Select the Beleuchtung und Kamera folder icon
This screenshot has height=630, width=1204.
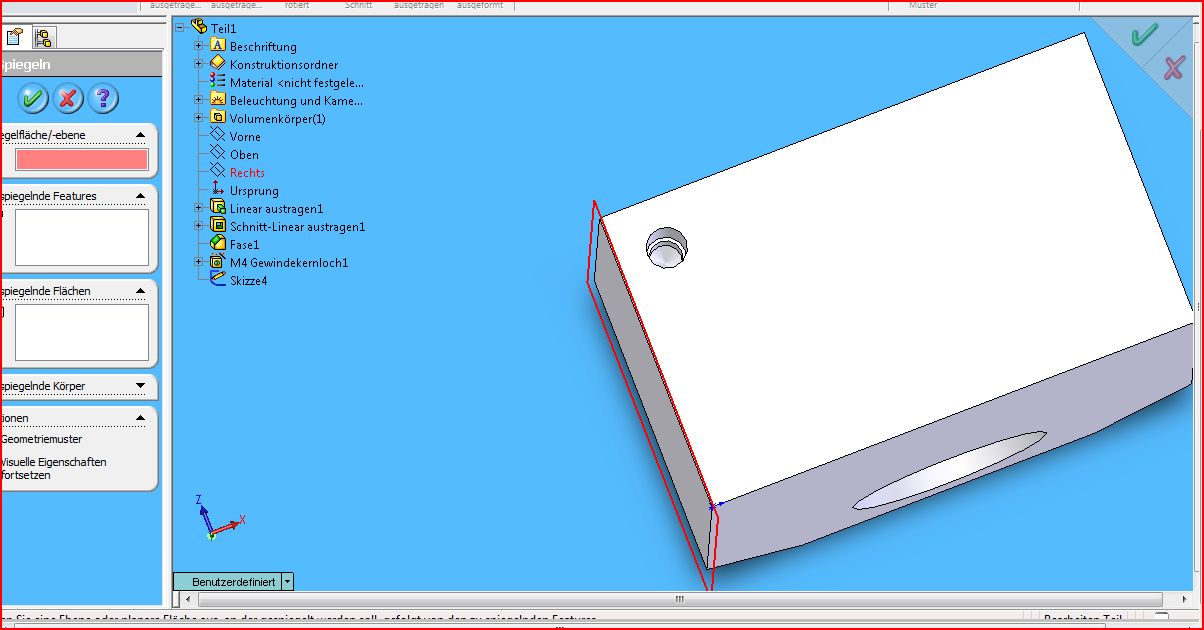click(x=218, y=100)
